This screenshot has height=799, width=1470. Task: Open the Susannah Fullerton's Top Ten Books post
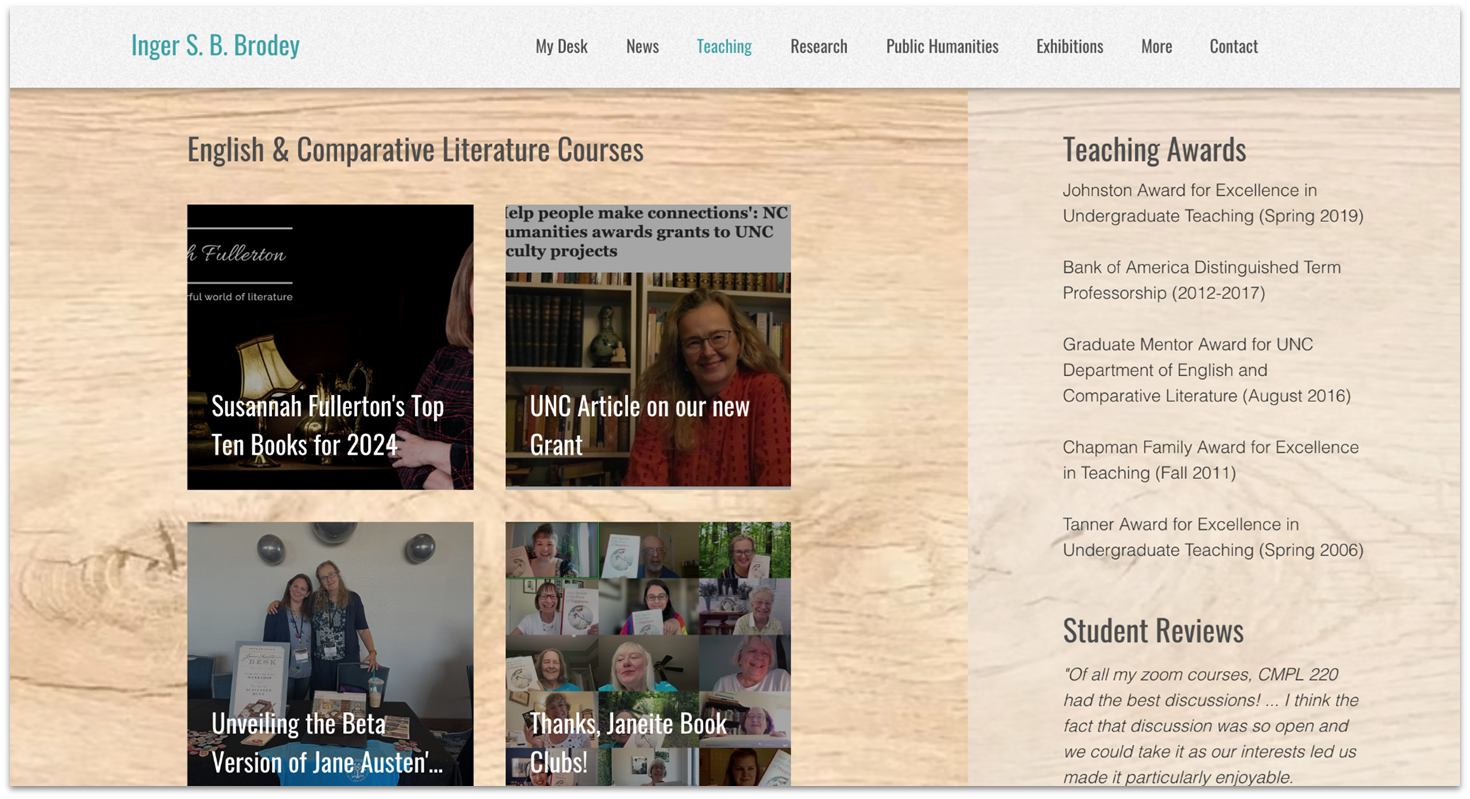coord(330,348)
